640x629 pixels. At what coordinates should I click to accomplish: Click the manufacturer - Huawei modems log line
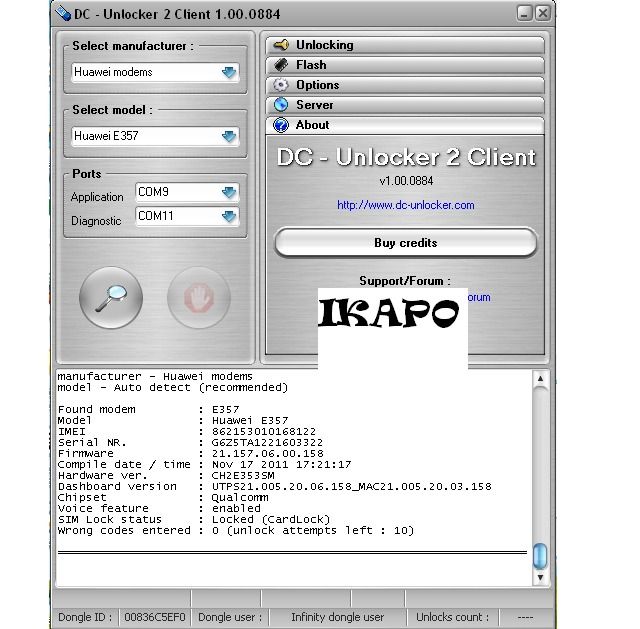[155, 376]
